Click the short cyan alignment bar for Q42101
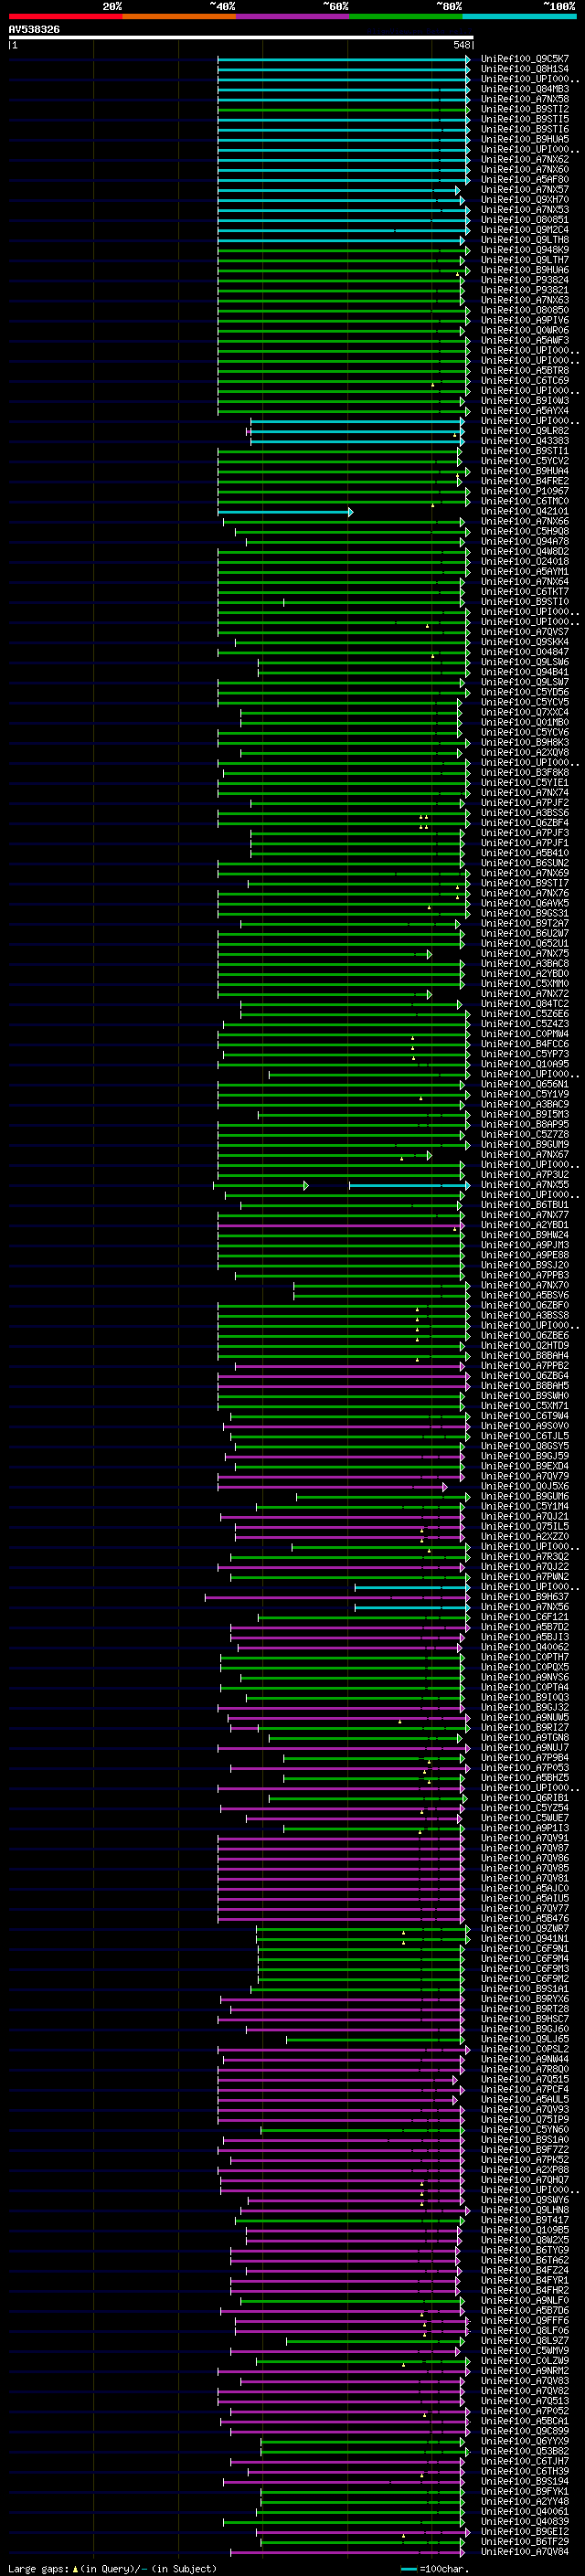This screenshot has height=2576, width=585. click(285, 512)
